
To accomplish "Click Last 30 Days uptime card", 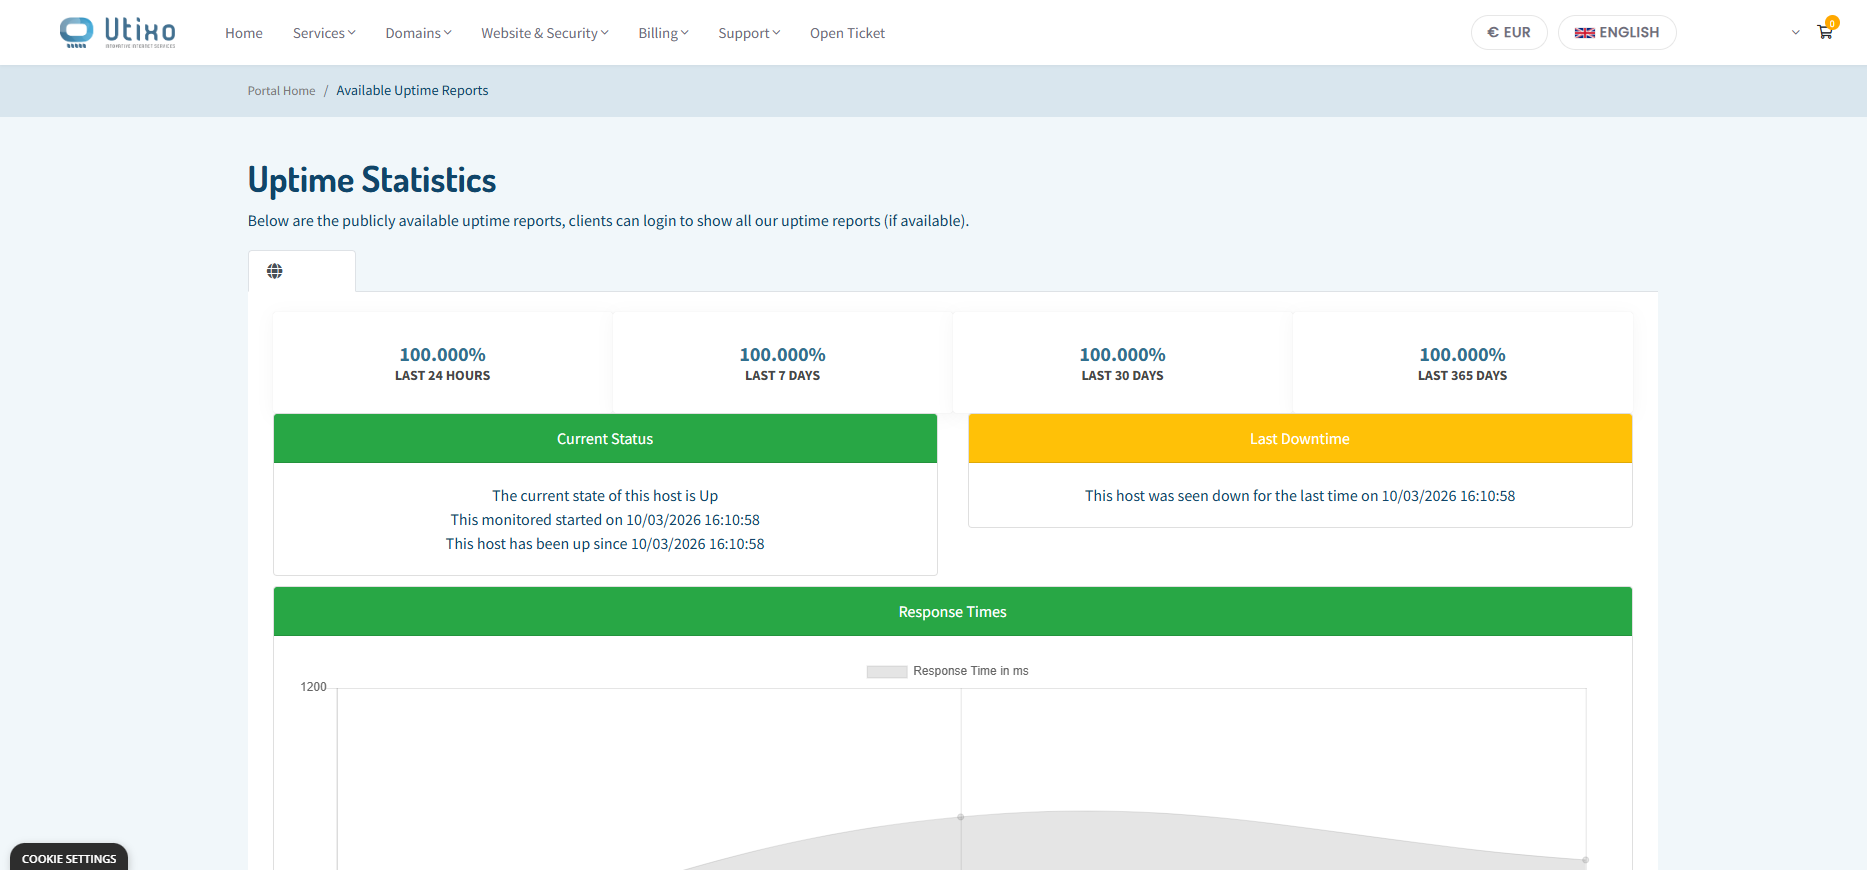I will point(1122,363).
